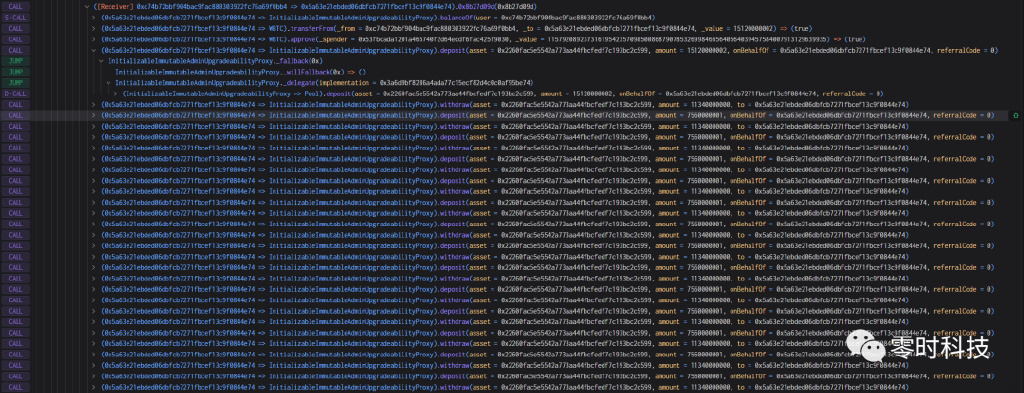Click CALL badge of the Receiver row
The height and width of the screenshot is (393, 1024).
pos(15,7)
